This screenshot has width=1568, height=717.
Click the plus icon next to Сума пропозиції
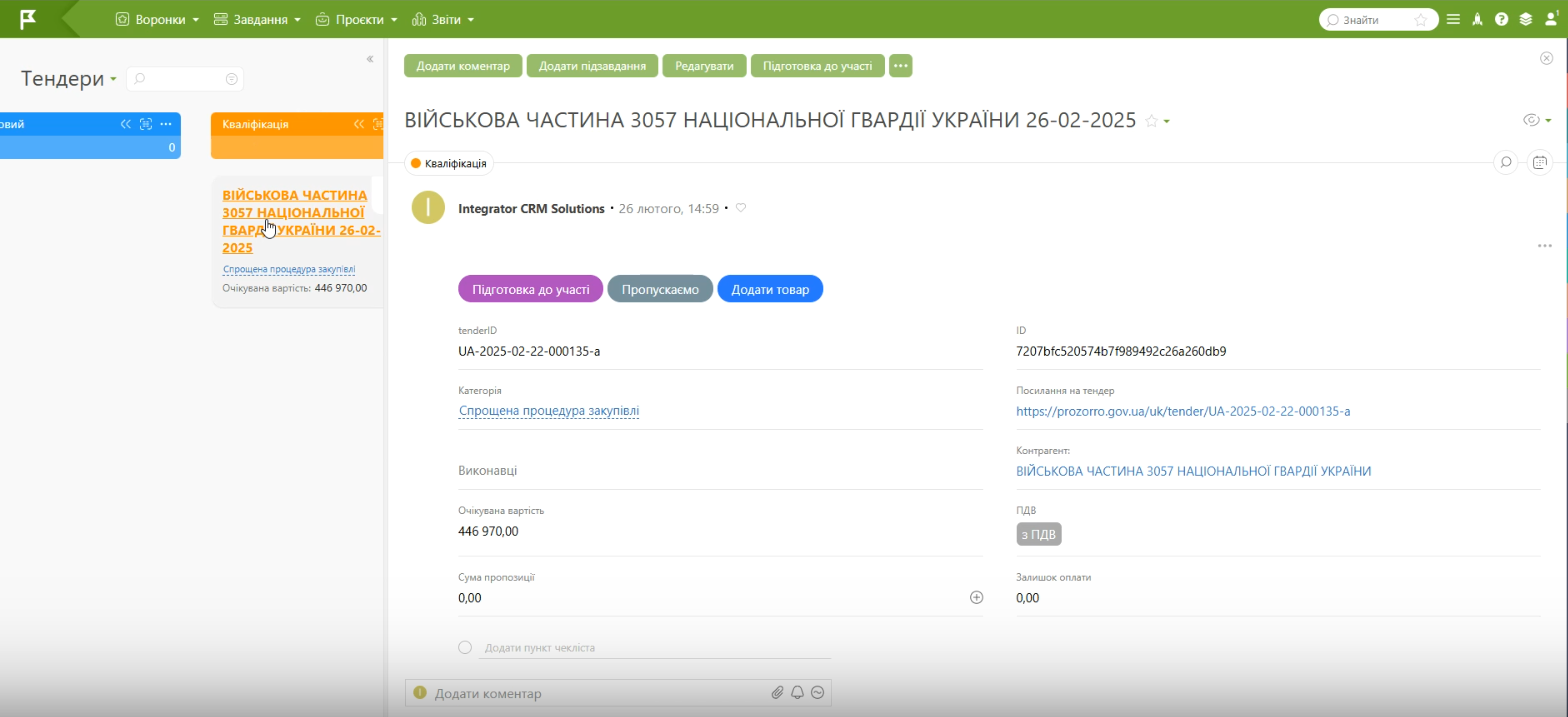tap(976, 597)
